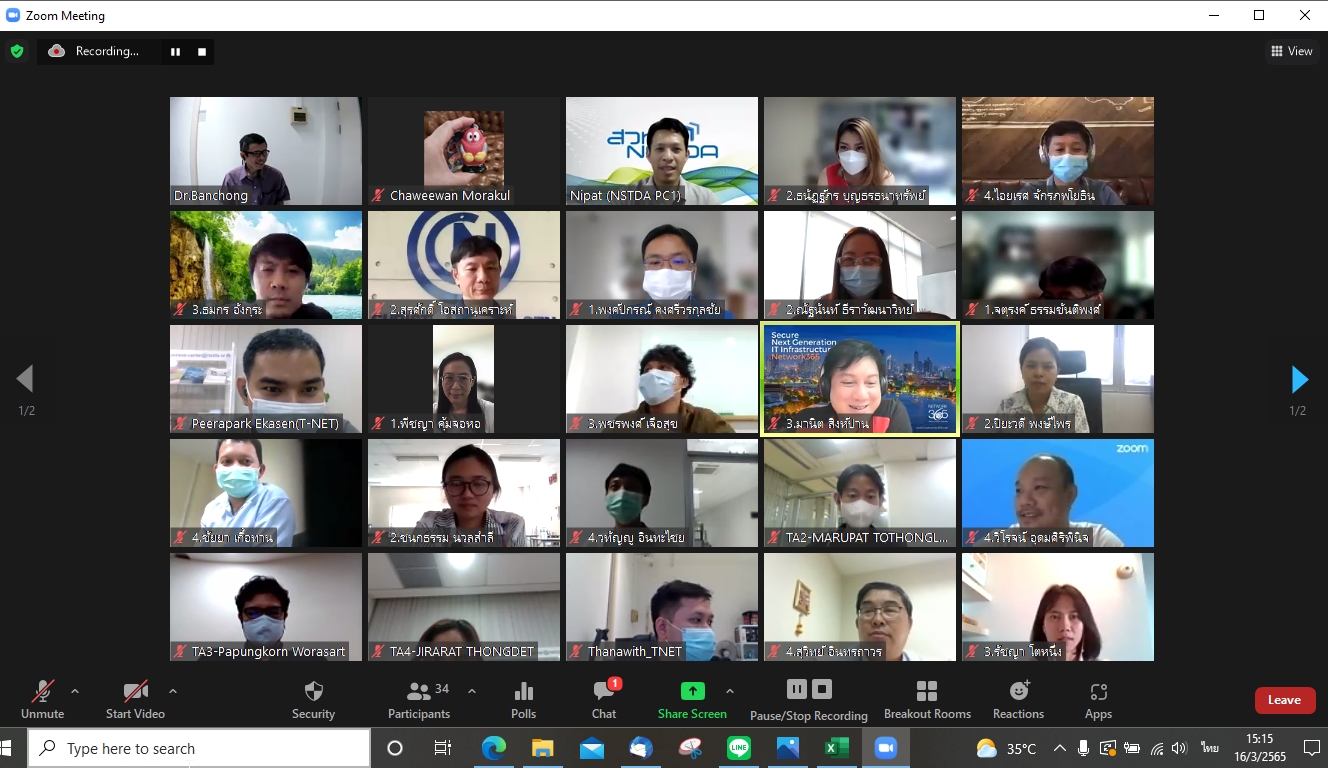The height and width of the screenshot is (768, 1328).
Task: Open the Polls icon
Action: (x=523, y=699)
